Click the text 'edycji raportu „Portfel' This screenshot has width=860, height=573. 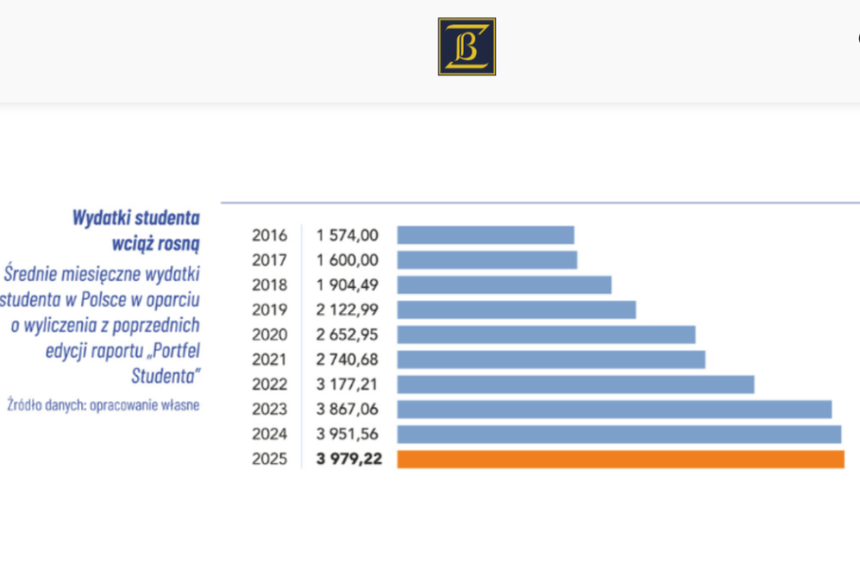(x=123, y=351)
